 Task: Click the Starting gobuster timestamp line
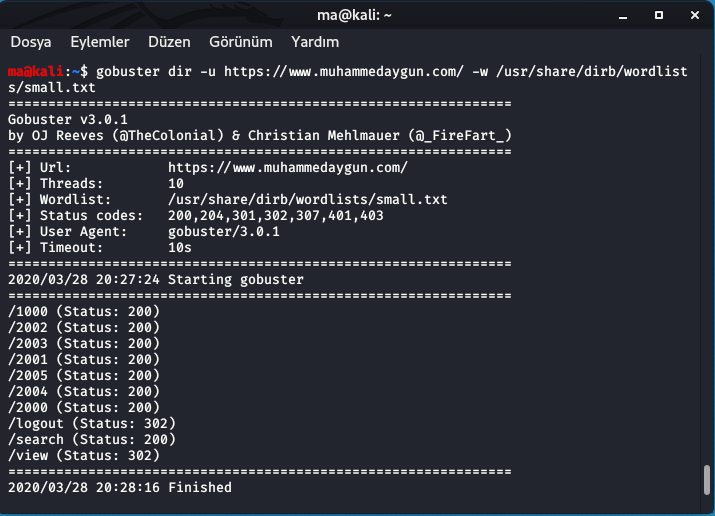(x=155, y=279)
